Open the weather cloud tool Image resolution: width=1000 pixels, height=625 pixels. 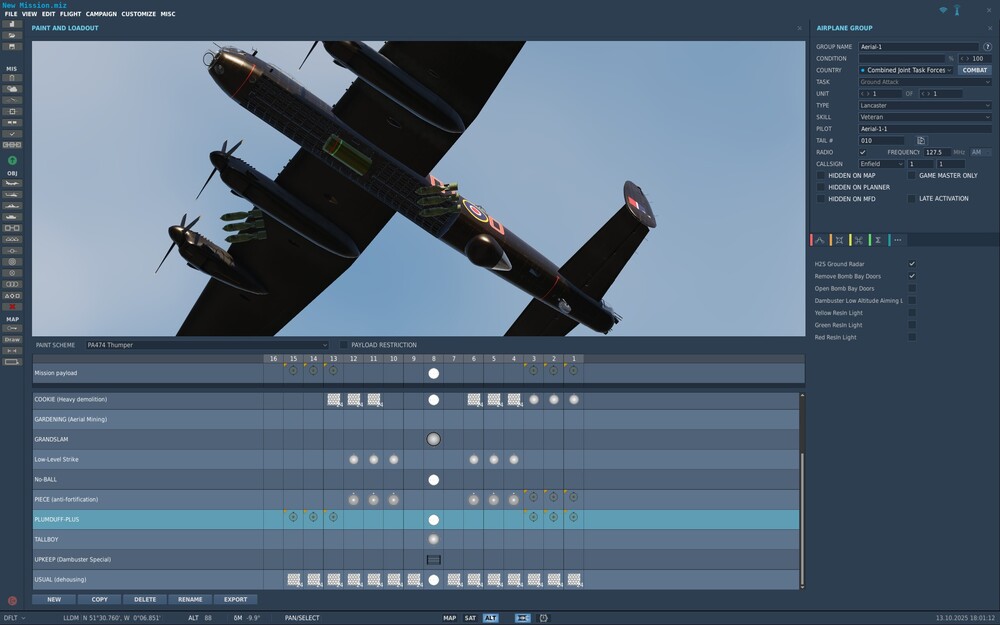point(11,89)
